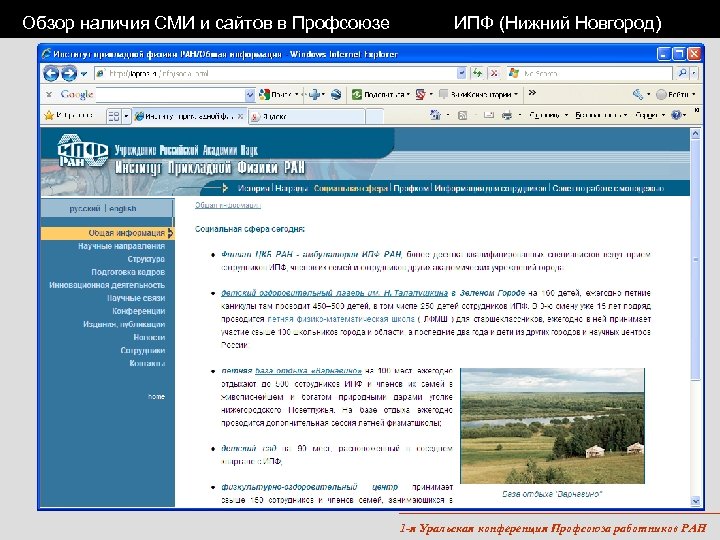Viewport: 720px width, 540px height.
Task: Go forward with the browser Forward arrow
Action: (x=69, y=73)
